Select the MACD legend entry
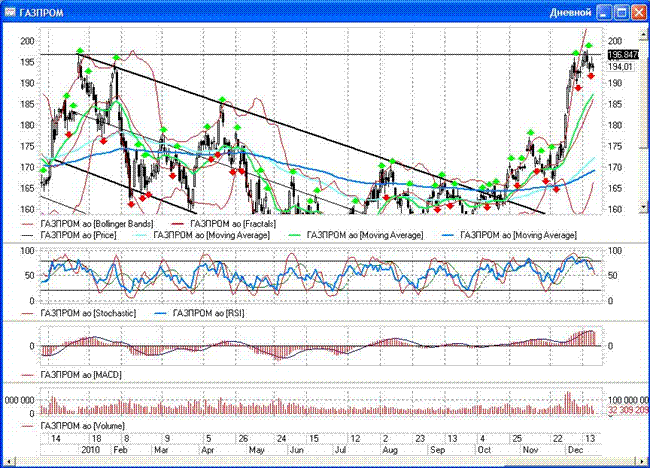The height and width of the screenshot is (468, 650). pyautogui.click(x=72, y=375)
